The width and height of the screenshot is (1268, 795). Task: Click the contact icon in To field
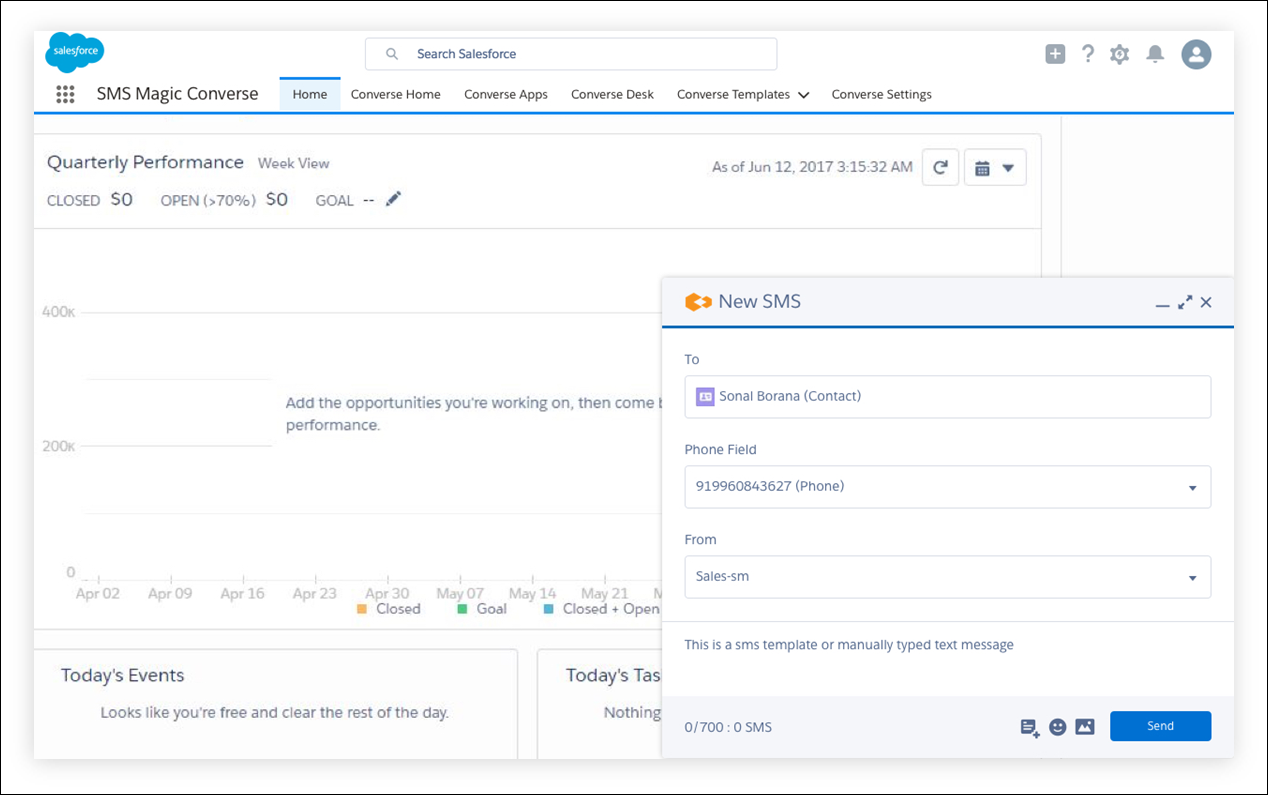tap(705, 396)
